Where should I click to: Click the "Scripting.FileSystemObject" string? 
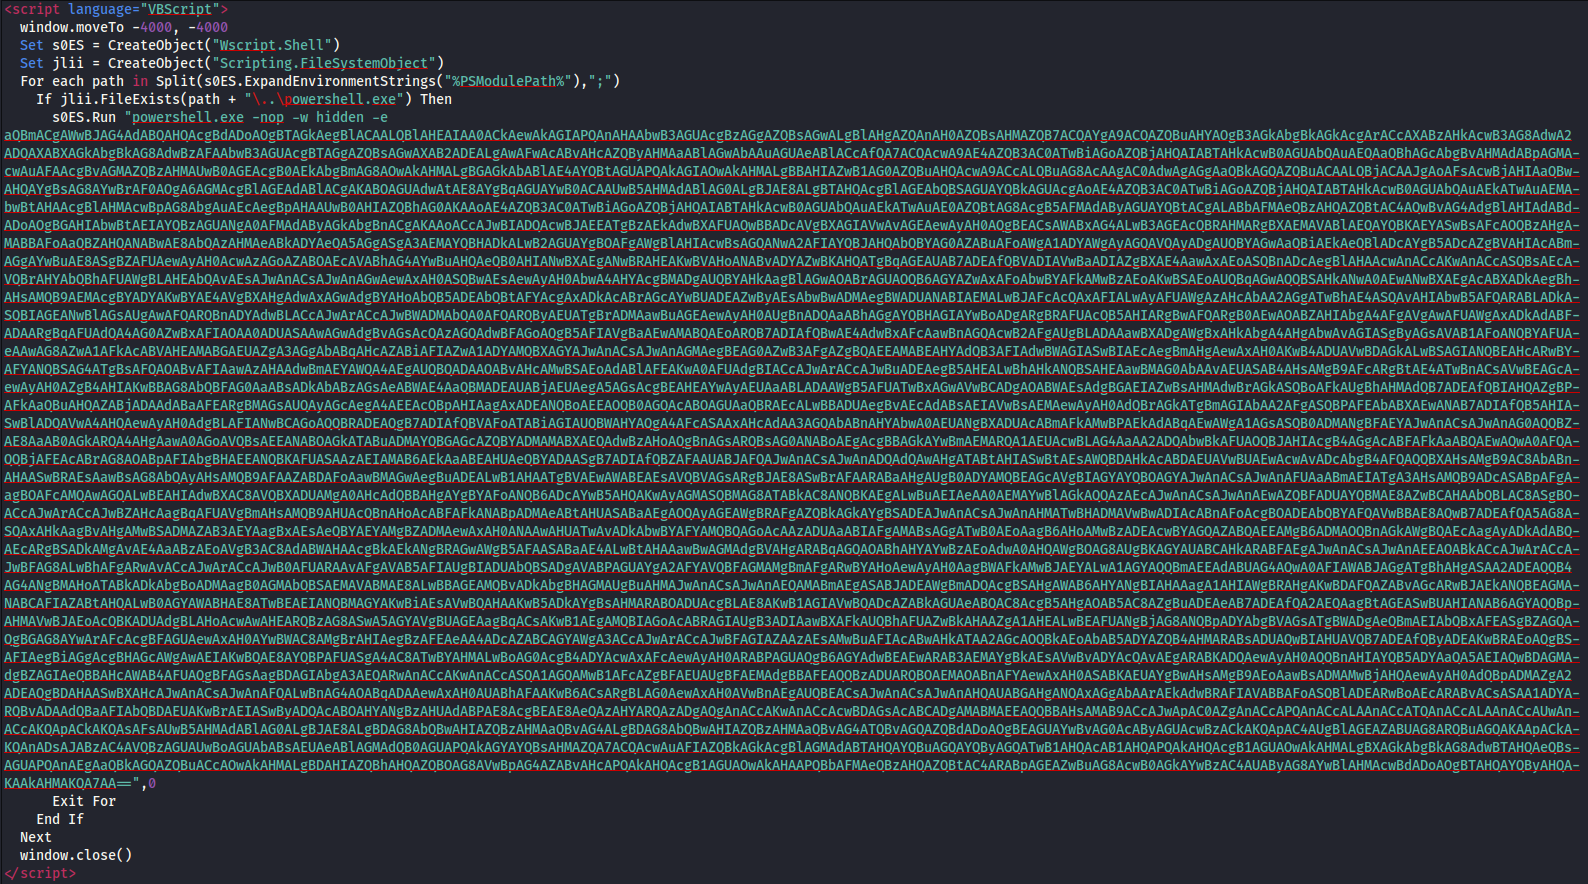click(x=323, y=64)
